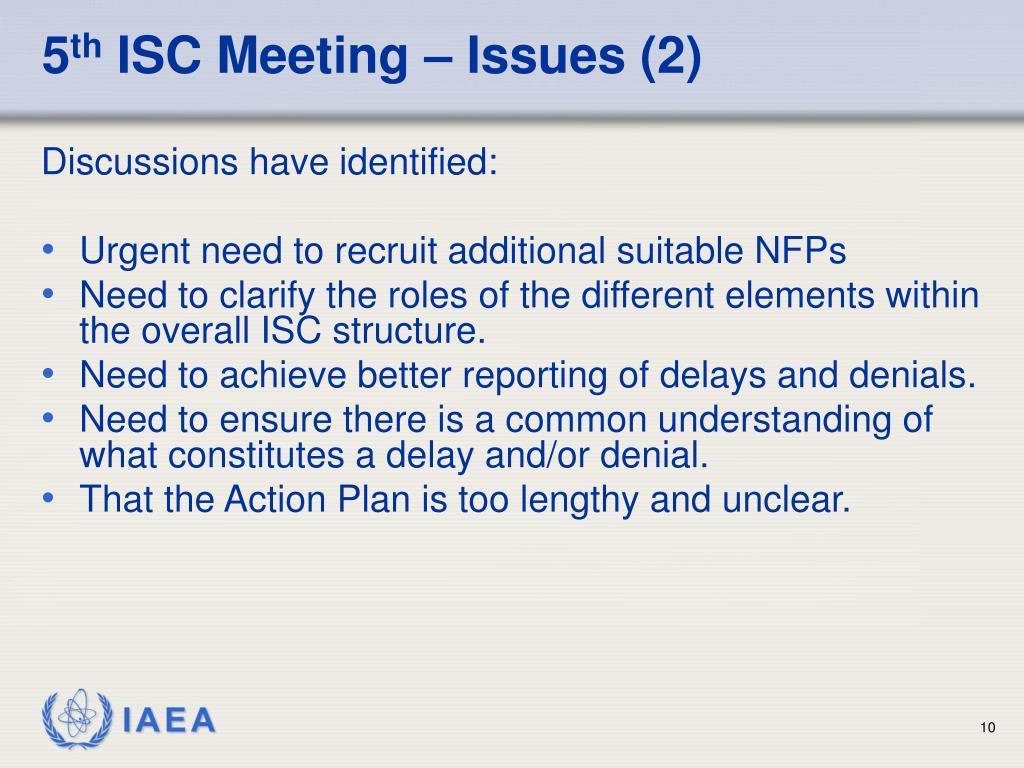Click the bullet about better reporting of delays

[528, 375]
